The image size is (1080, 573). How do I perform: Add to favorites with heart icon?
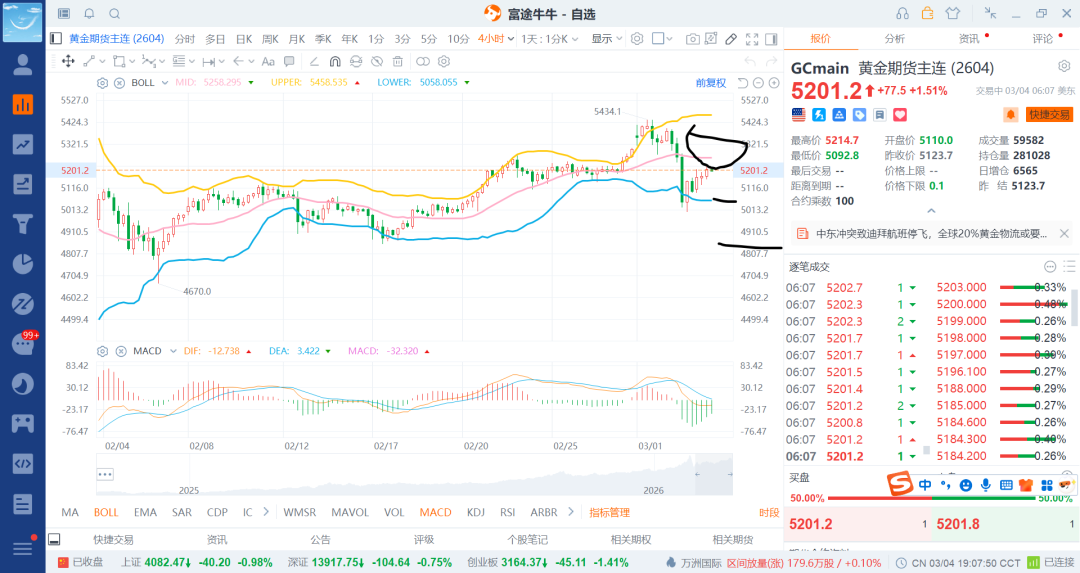point(900,115)
